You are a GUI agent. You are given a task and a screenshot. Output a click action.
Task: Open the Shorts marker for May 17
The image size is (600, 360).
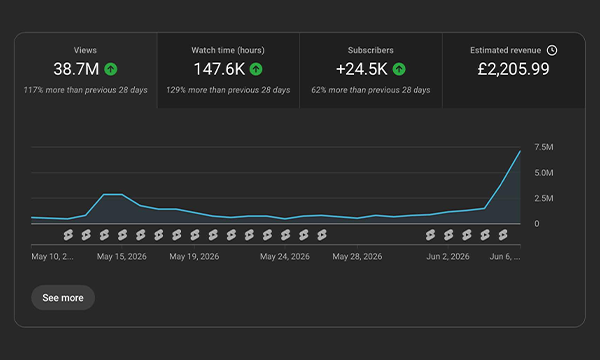(x=158, y=235)
